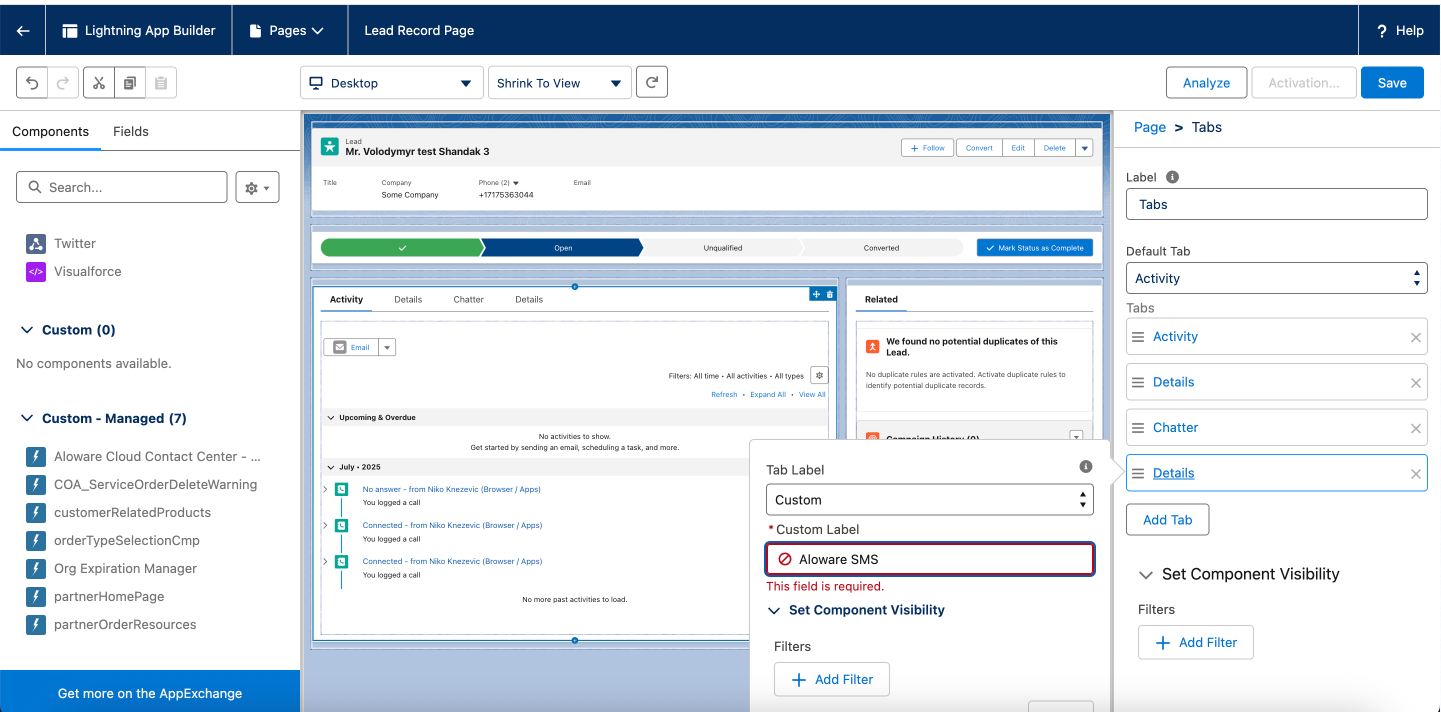Collapse Set Component Visibility in right panel
The image size is (1441, 712).
tap(1146, 575)
